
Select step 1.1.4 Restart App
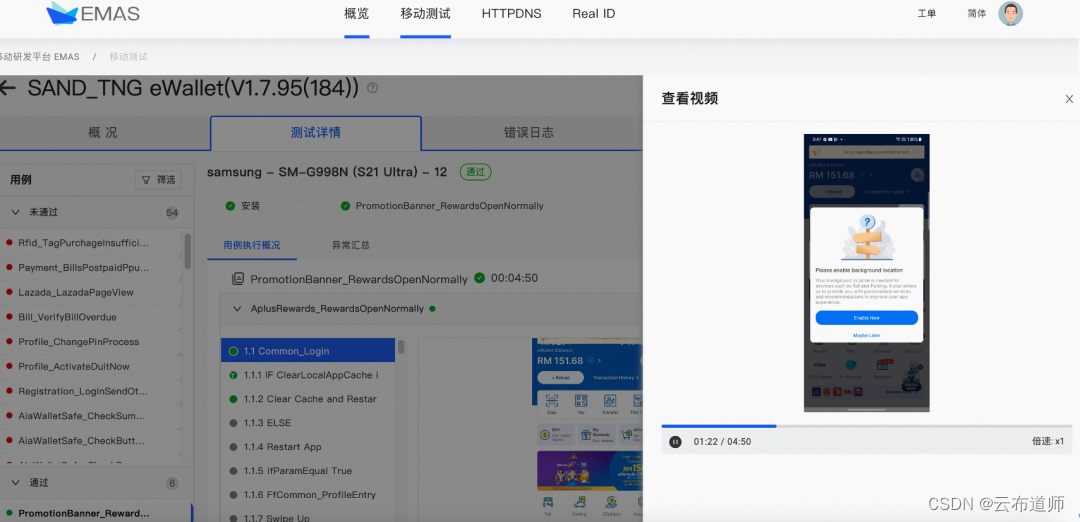coord(309,447)
